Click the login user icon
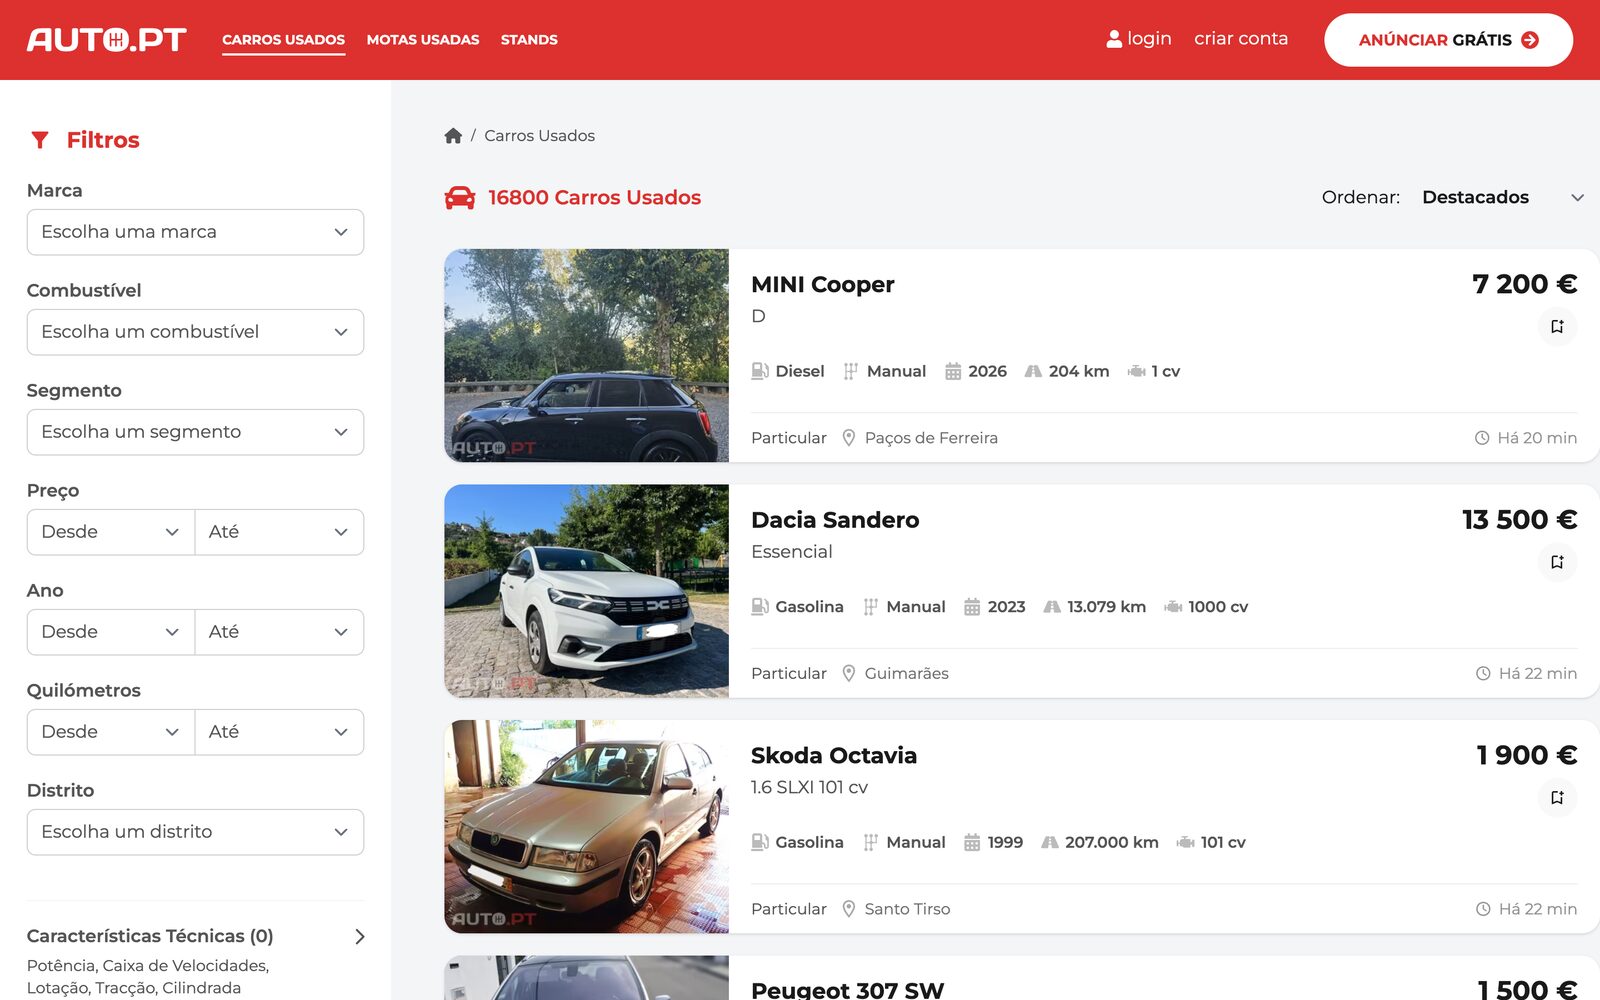This screenshot has width=1600, height=1000. click(x=1114, y=39)
